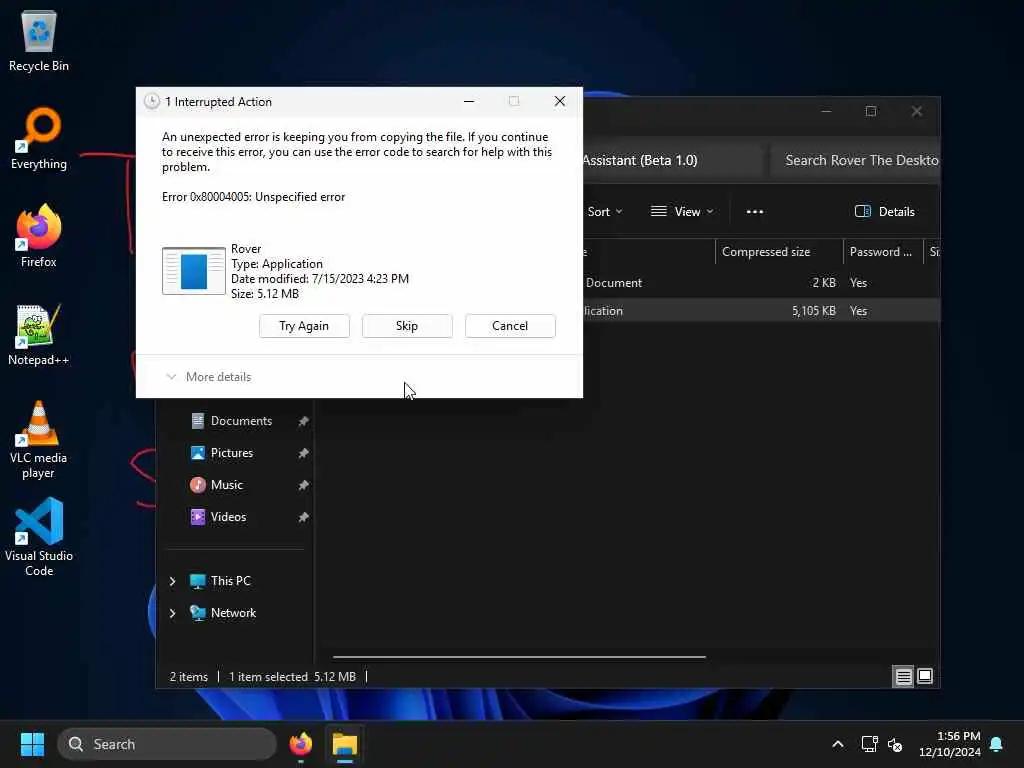Open the muted volume tray icon
1024x768 pixels.
pyautogui.click(x=895, y=744)
